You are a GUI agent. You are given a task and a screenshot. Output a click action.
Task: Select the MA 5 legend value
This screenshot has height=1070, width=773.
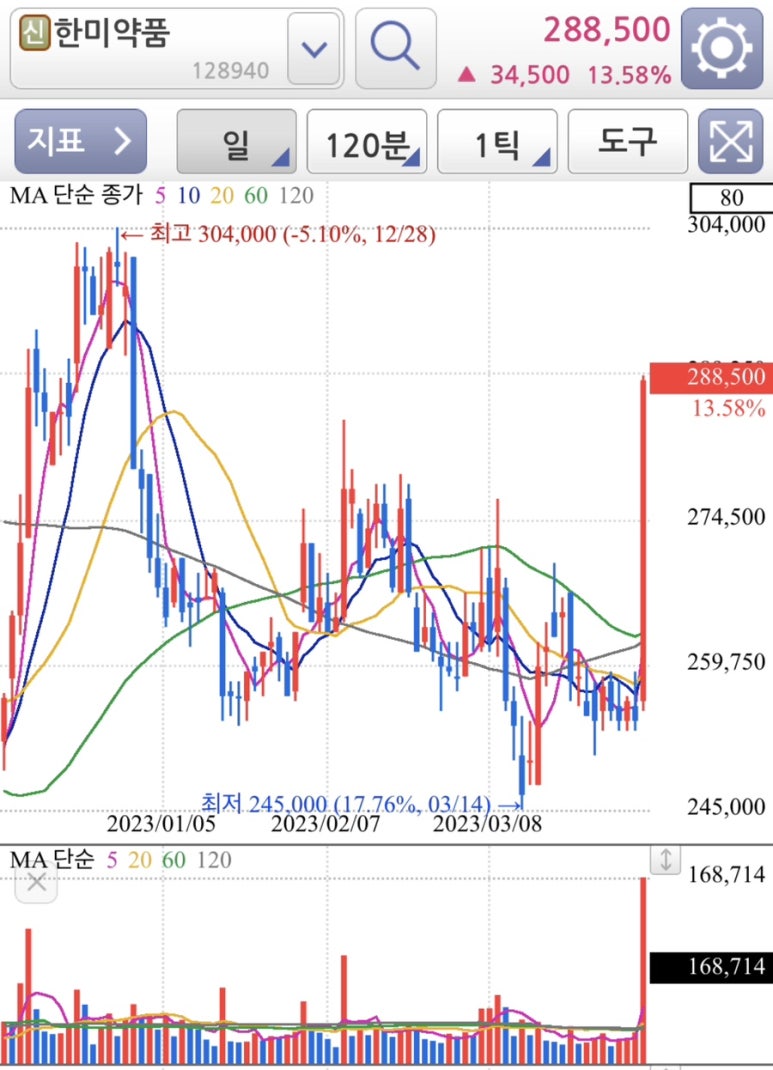(160, 196)
